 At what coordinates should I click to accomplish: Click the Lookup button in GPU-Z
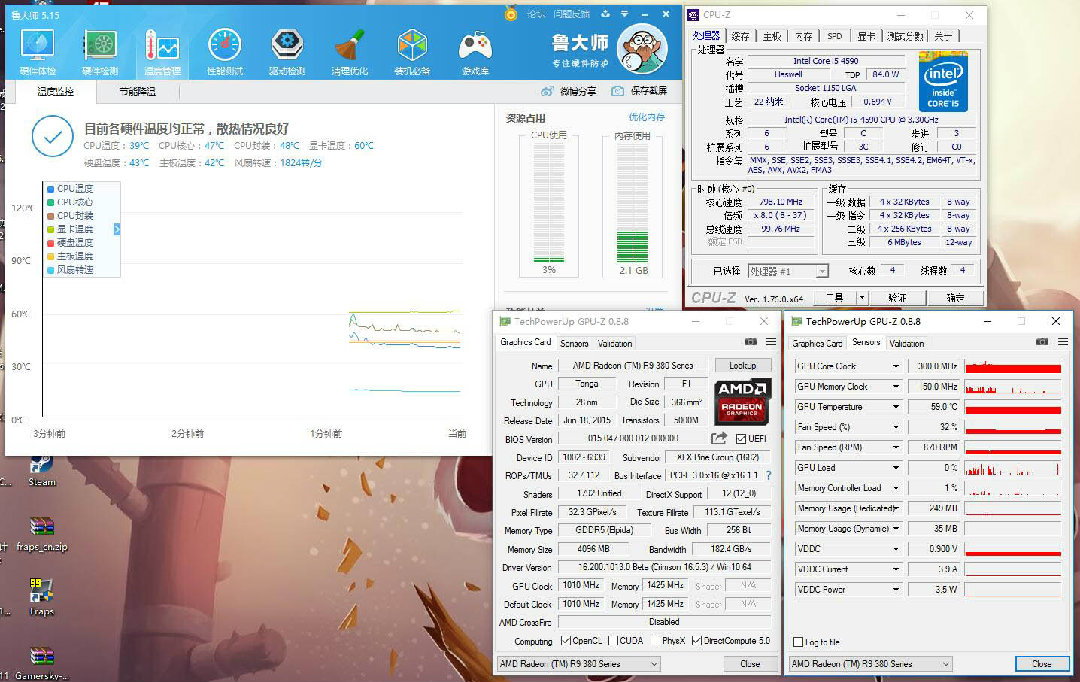click(x=742, y=366)
